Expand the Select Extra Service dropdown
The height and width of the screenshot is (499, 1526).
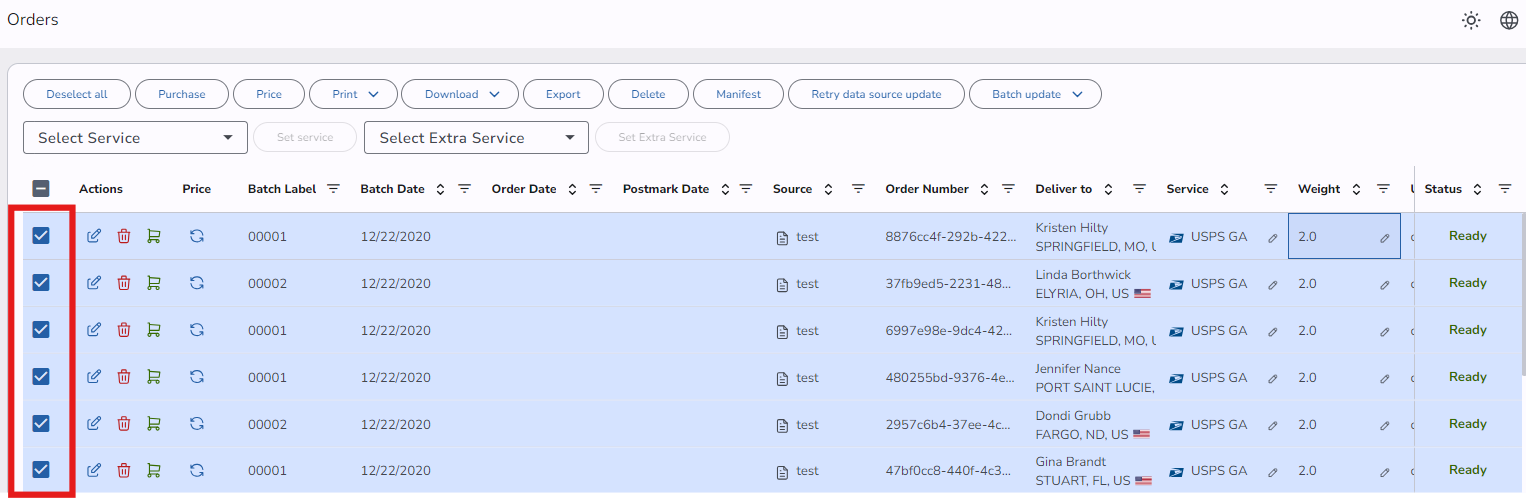[x=476, y=138]
